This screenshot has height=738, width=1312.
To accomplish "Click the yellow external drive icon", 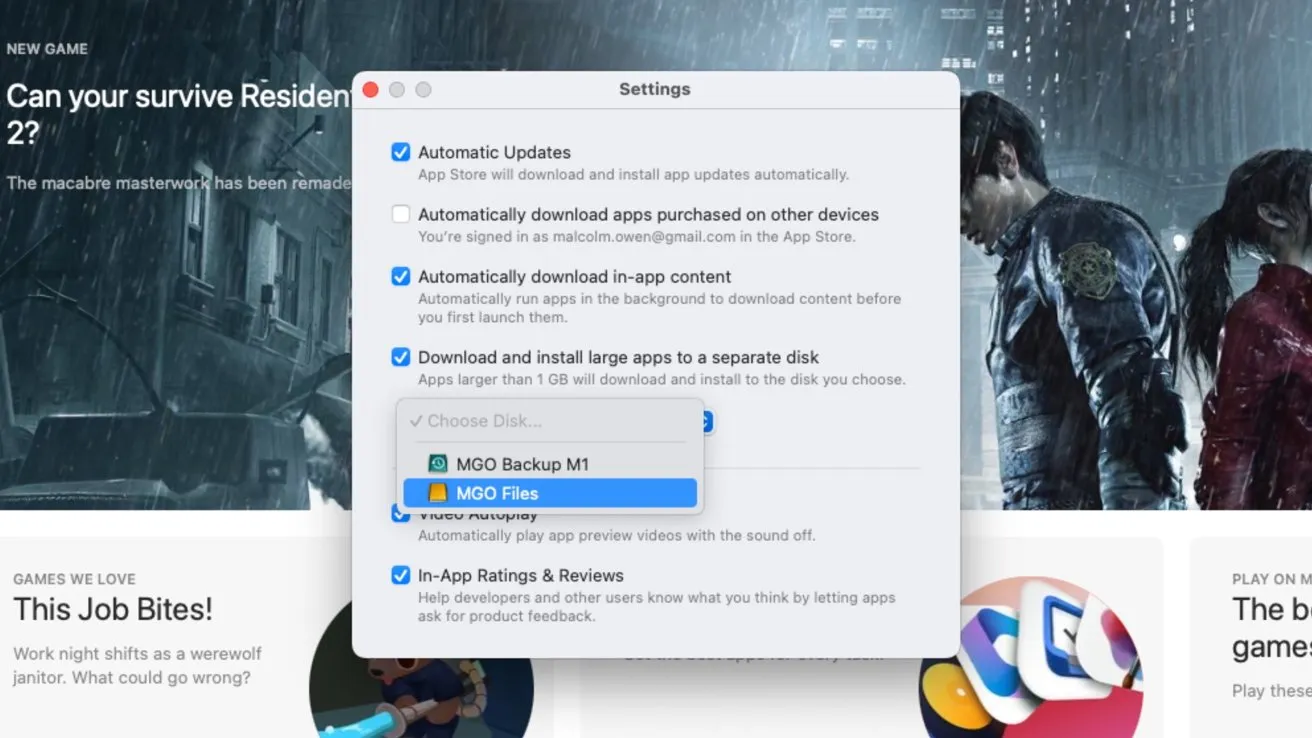I will (x=438, y=493).
